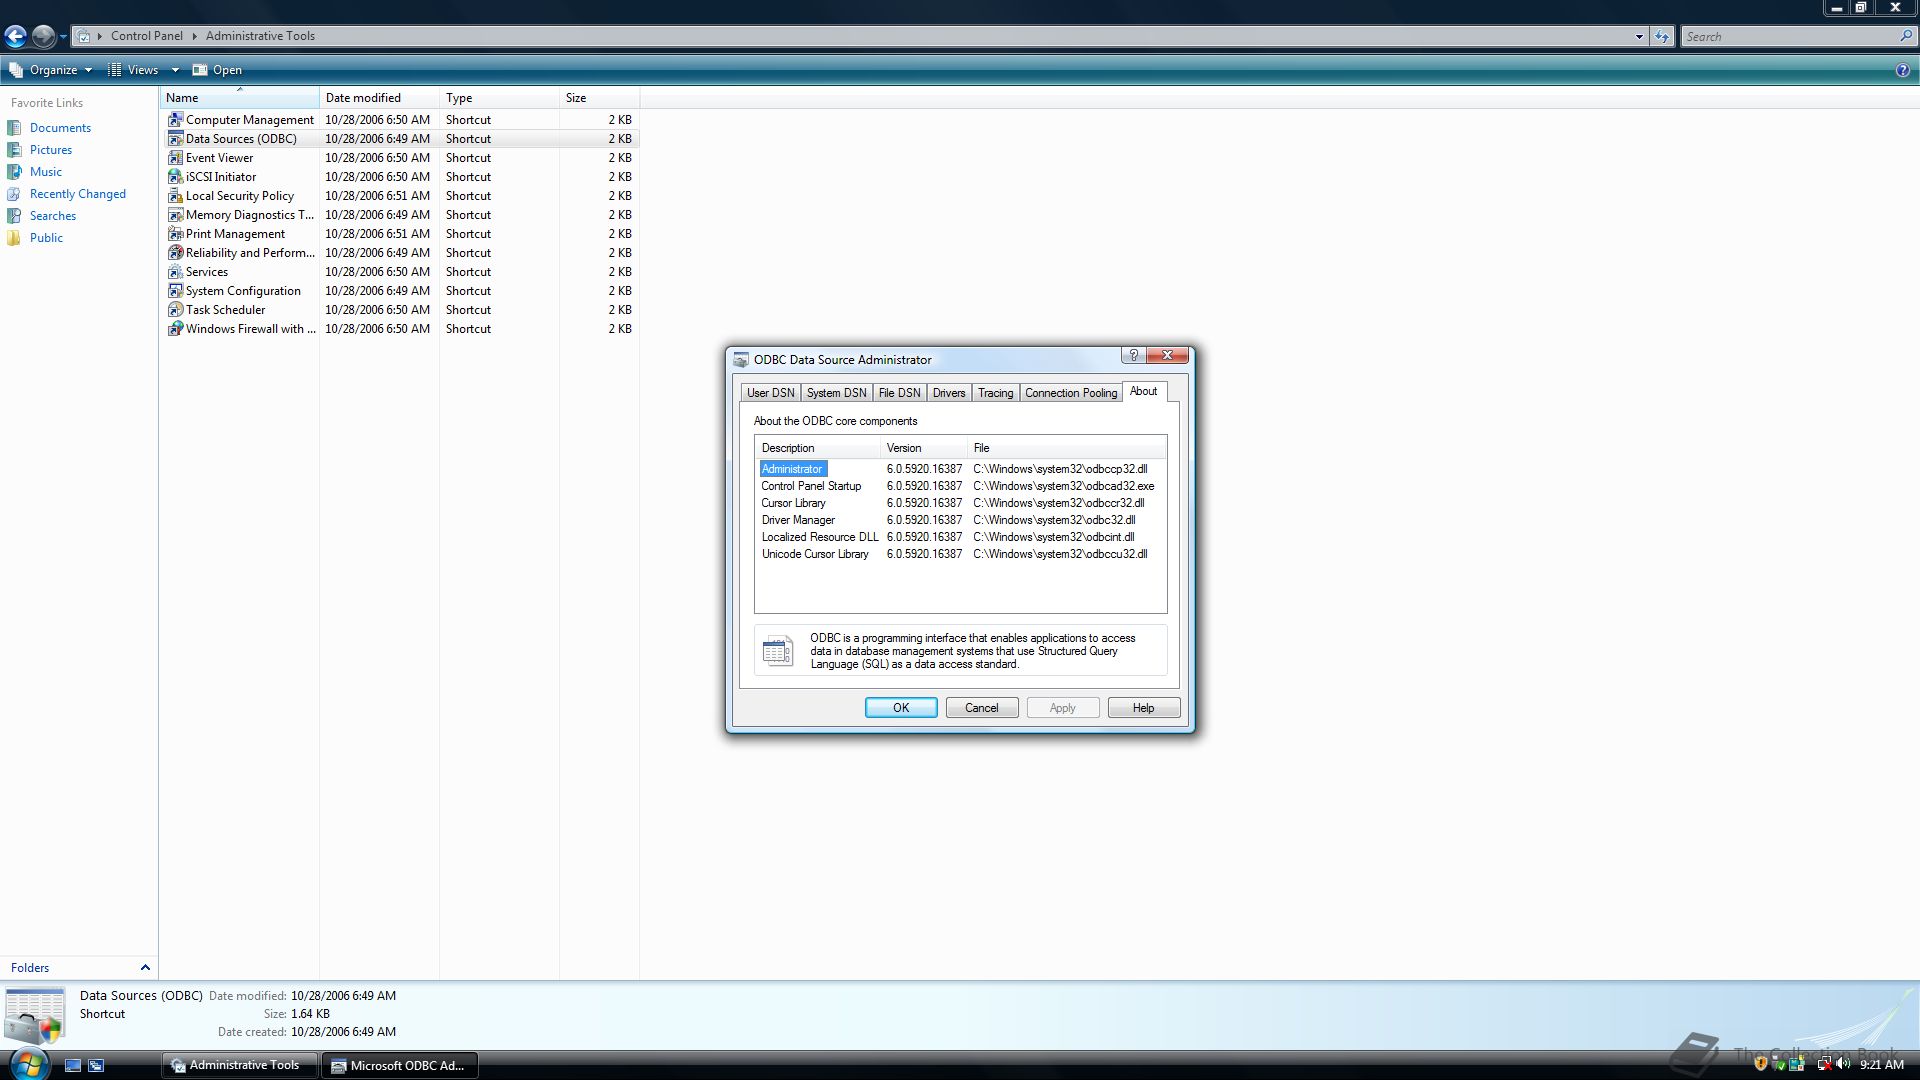Open the Windows Start orb
The image size is (1920, 1080).
click(28, 1063)
